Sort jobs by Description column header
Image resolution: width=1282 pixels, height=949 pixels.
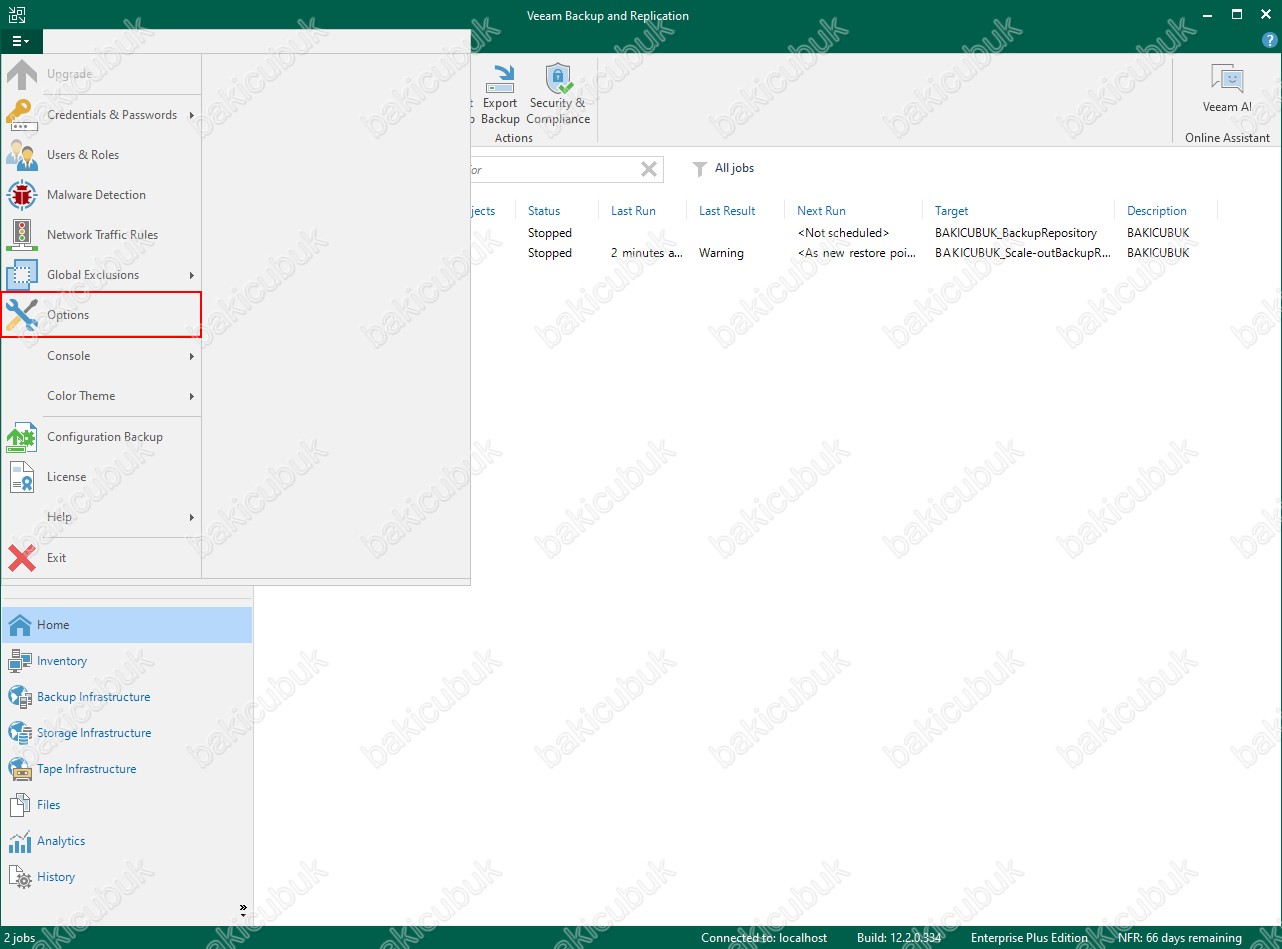[x=1157, y=211]
